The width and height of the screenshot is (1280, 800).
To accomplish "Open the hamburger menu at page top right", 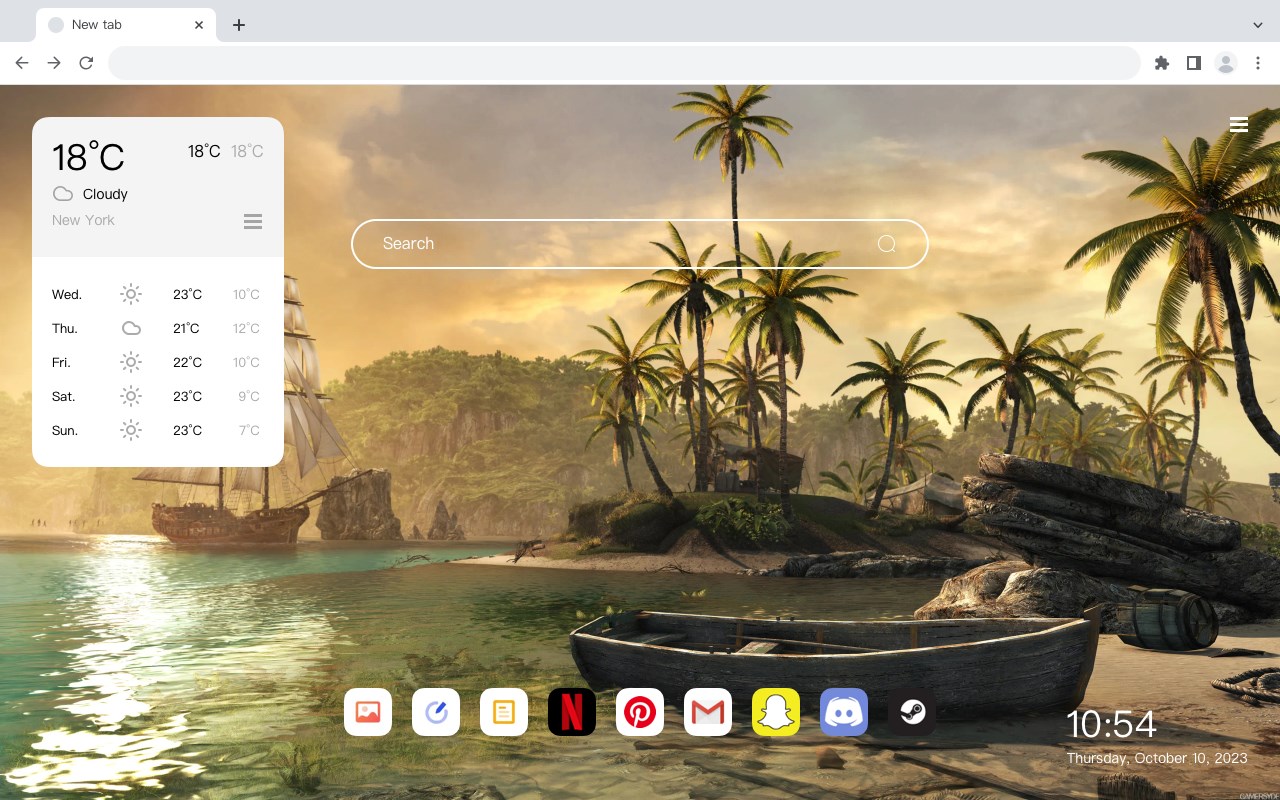I will [x=1239, y=125].
